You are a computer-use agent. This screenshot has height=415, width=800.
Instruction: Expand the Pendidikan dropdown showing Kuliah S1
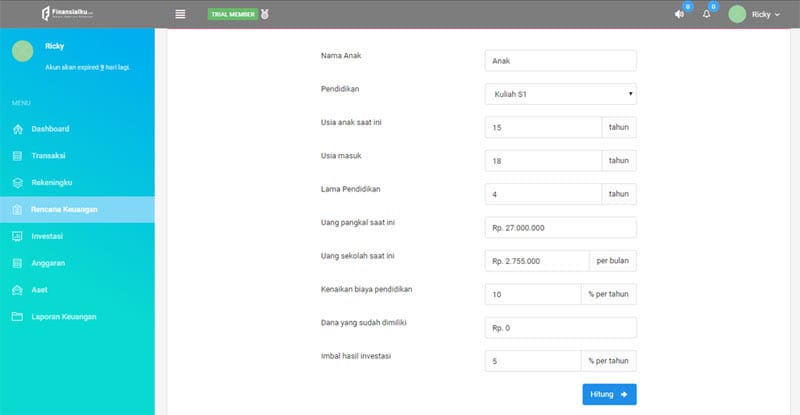click(561, 94)
